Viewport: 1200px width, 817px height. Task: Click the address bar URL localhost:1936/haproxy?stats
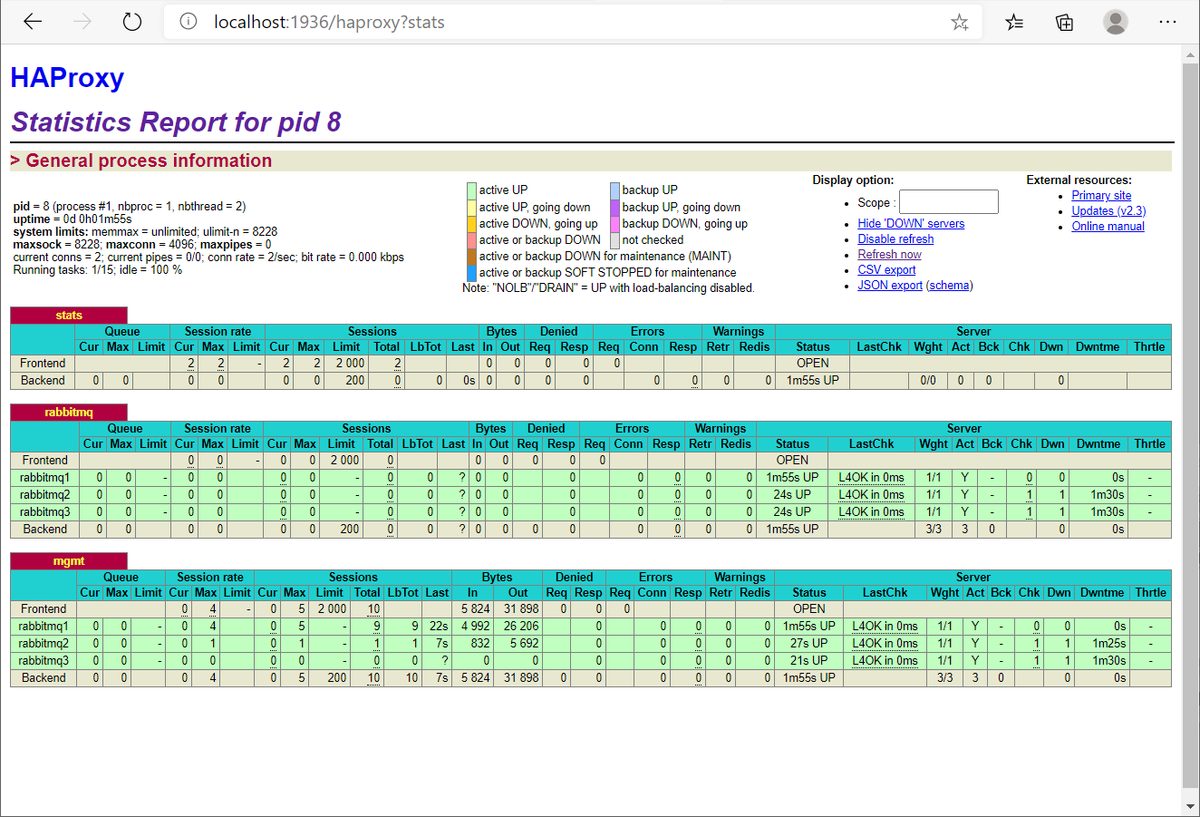(x=329, y=22)
